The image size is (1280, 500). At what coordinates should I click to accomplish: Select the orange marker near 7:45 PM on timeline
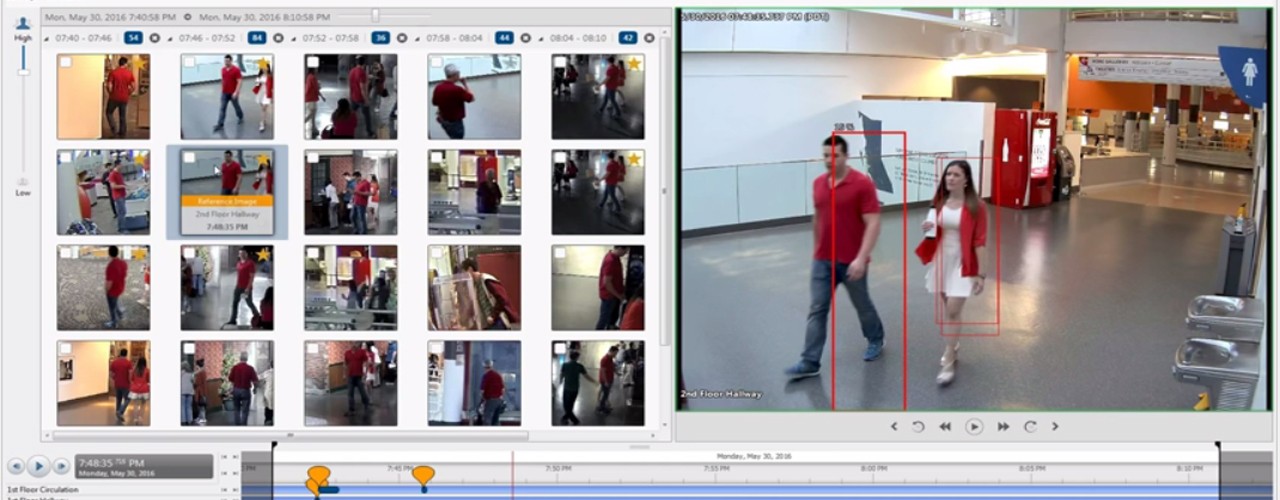coord(423,474)
